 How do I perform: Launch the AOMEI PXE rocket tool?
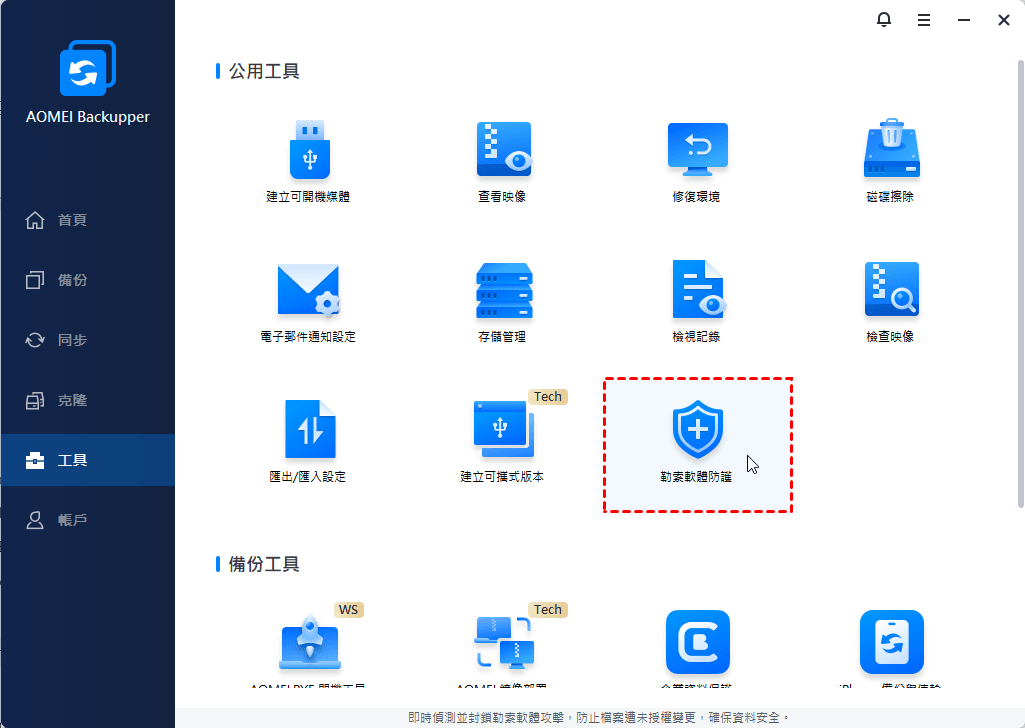click(x=309, y=643)
